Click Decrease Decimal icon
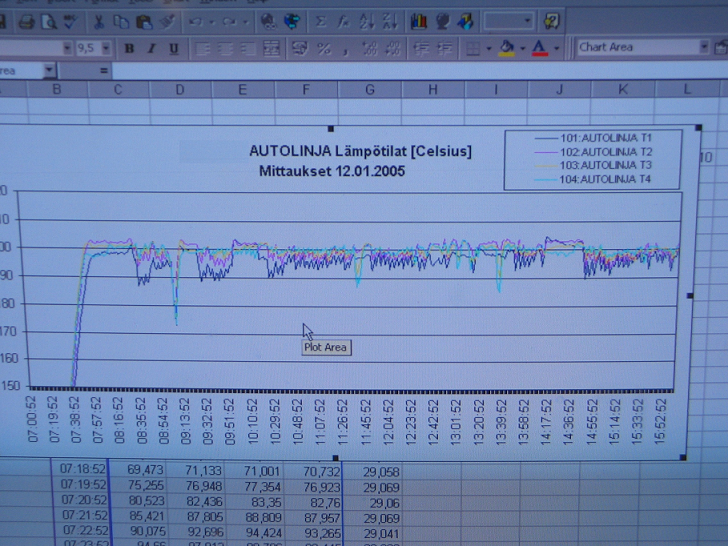728x546 pixels. click(393, 48)
